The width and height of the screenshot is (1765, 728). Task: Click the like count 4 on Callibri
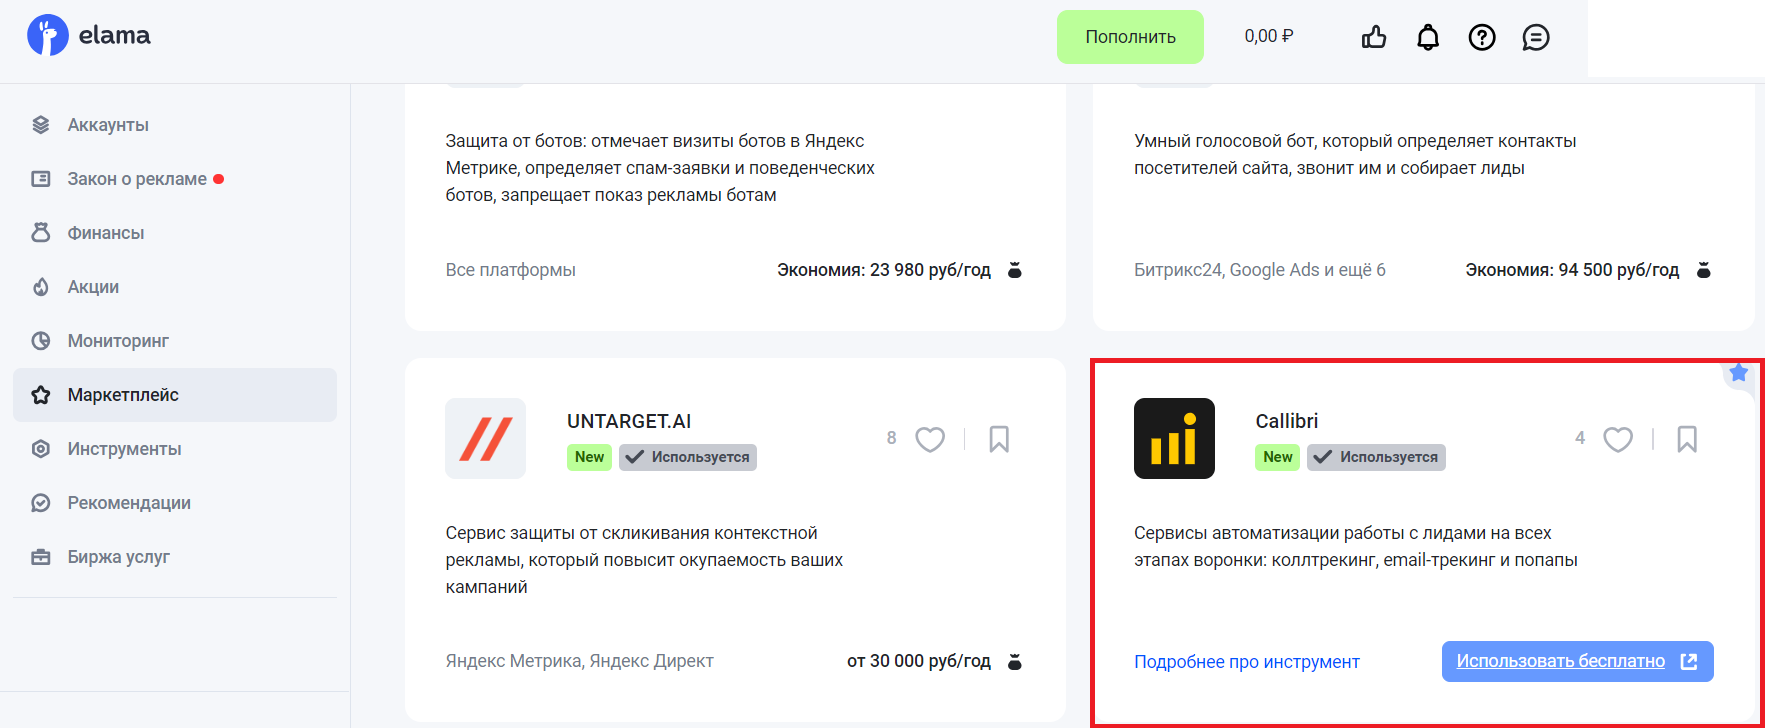tap(1580, 438)
